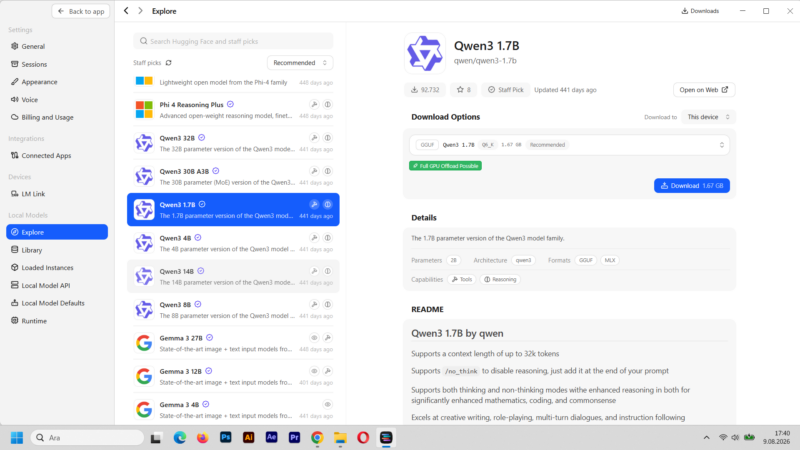The image size is (800, 450).
Task: Click the tools icon on Gemma 3 12B row
Action: [328, 371]
